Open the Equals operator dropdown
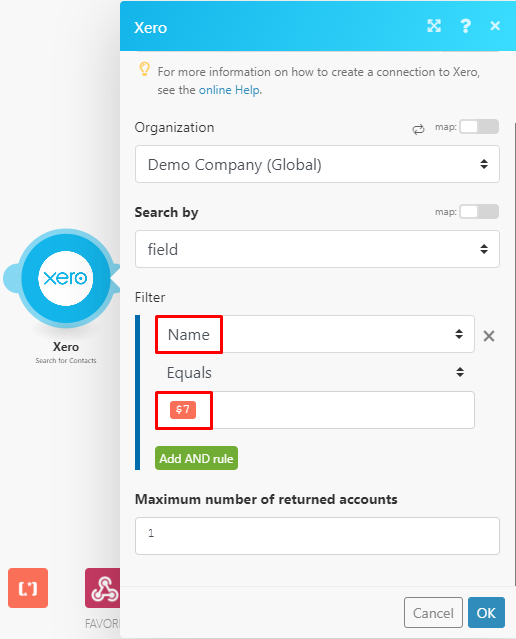516x639 pixels. (315, 372)
